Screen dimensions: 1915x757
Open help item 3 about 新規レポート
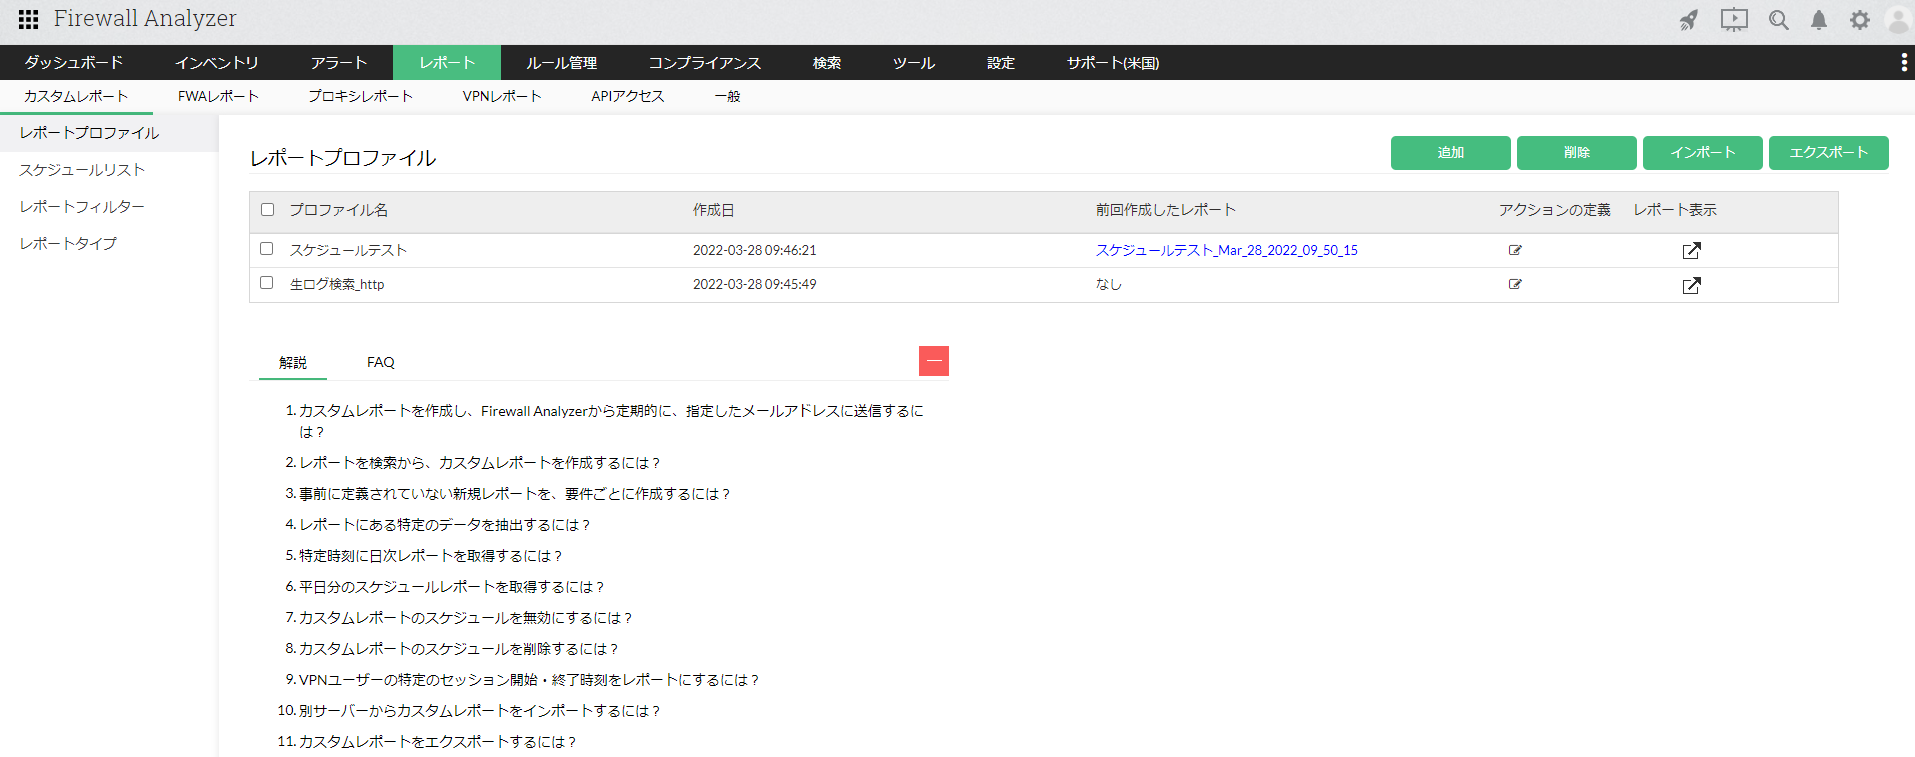click(x=515, y=494)
